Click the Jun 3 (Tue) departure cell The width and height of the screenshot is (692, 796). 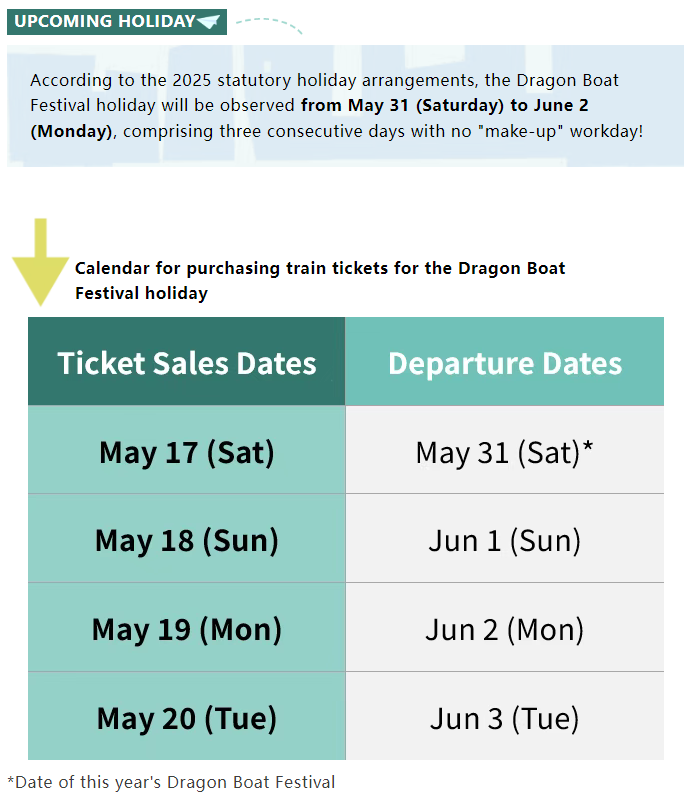[505, 716]
